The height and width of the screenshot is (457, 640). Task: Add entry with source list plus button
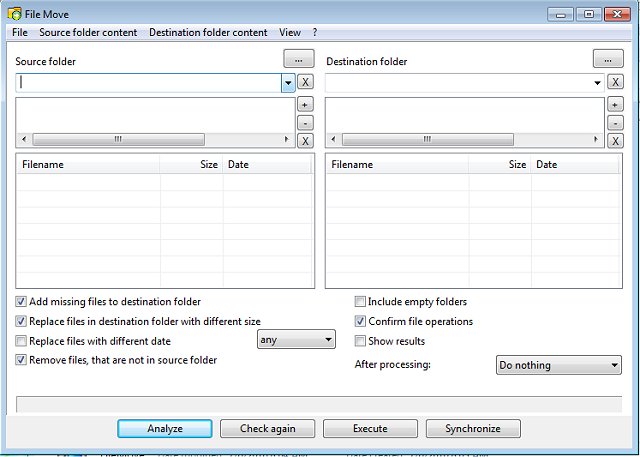coord(306,105)
